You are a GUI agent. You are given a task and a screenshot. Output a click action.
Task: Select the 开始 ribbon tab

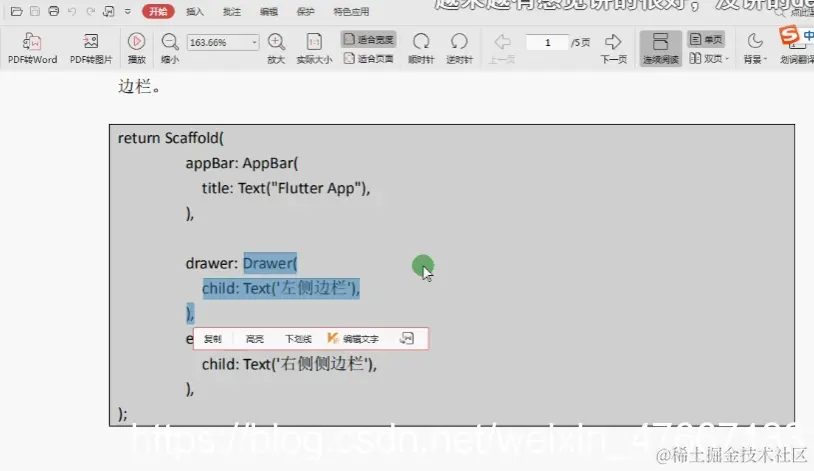[158, 11]
